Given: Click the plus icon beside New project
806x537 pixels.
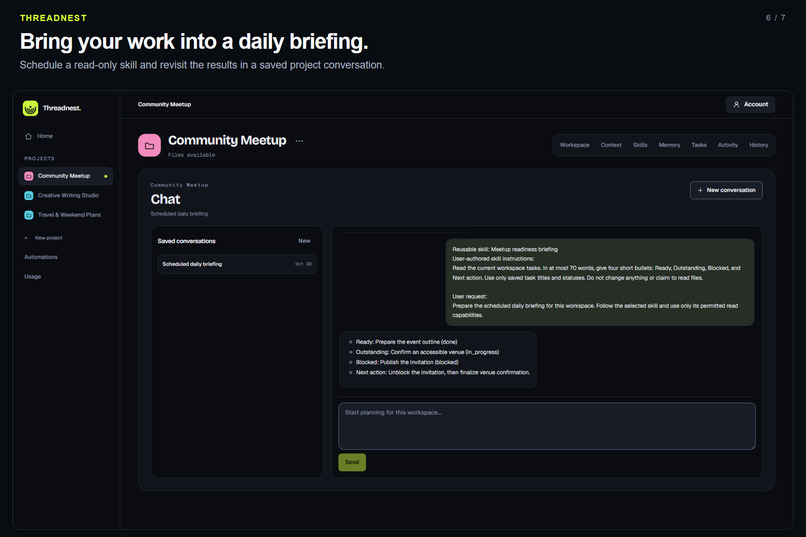Looking at the screenshot, I should (26, 238).
